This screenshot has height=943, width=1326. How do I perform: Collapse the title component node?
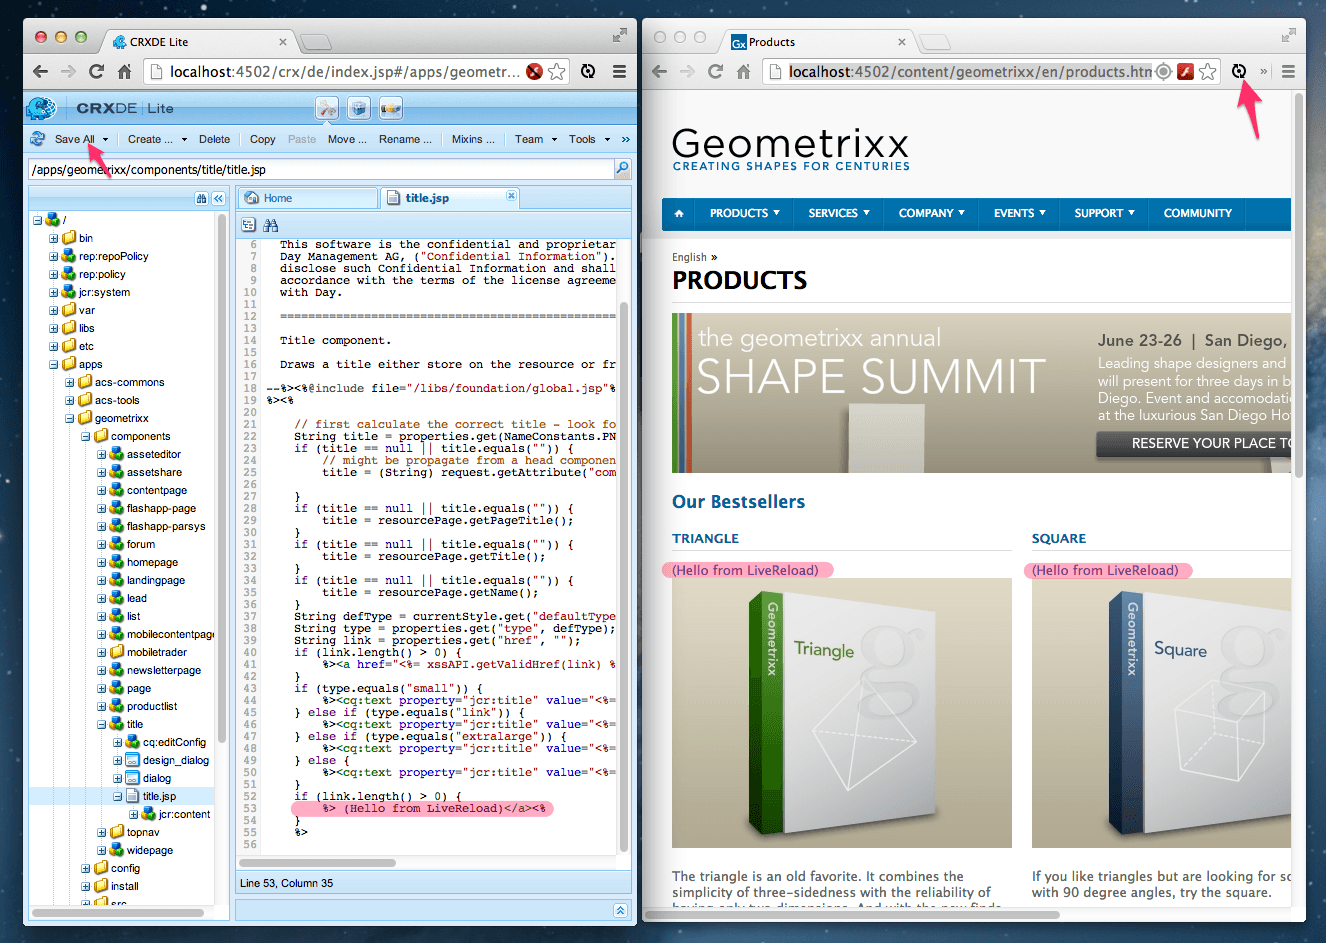click(102, 724)
